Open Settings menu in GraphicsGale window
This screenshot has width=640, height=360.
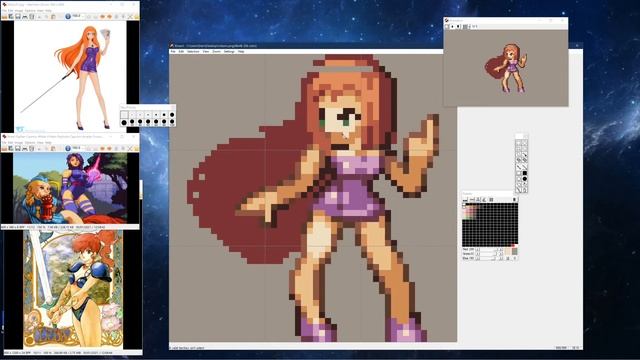(x=229, y=52)
